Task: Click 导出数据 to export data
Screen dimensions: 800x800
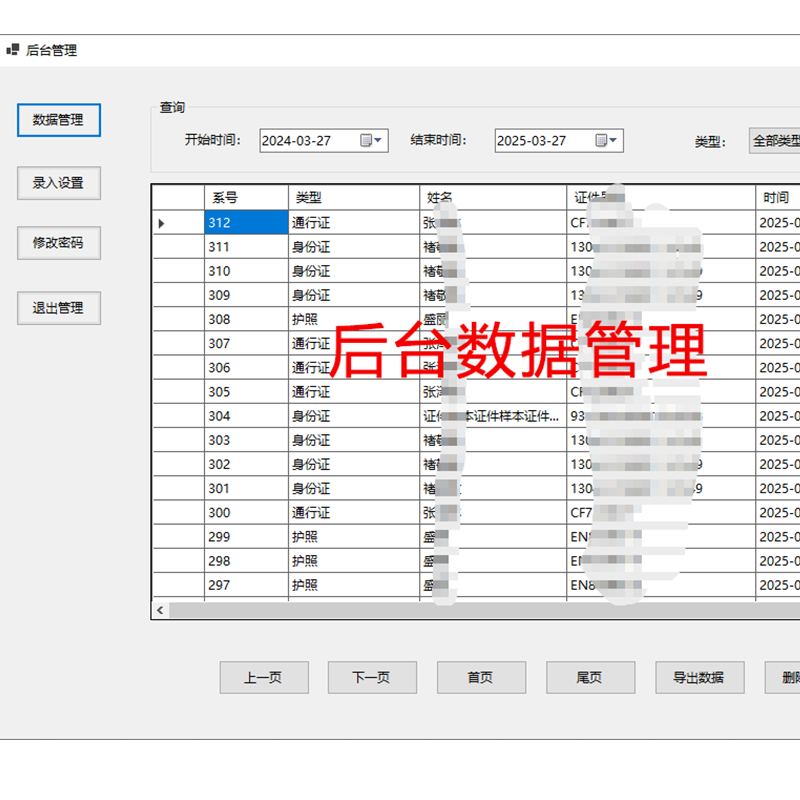Action: (x=701, y=677)
